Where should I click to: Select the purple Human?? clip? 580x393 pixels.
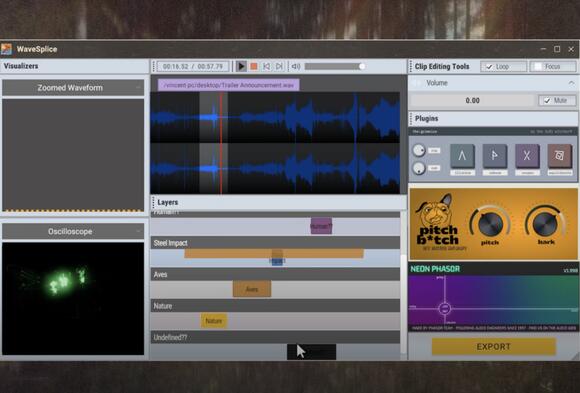(321, 226)
